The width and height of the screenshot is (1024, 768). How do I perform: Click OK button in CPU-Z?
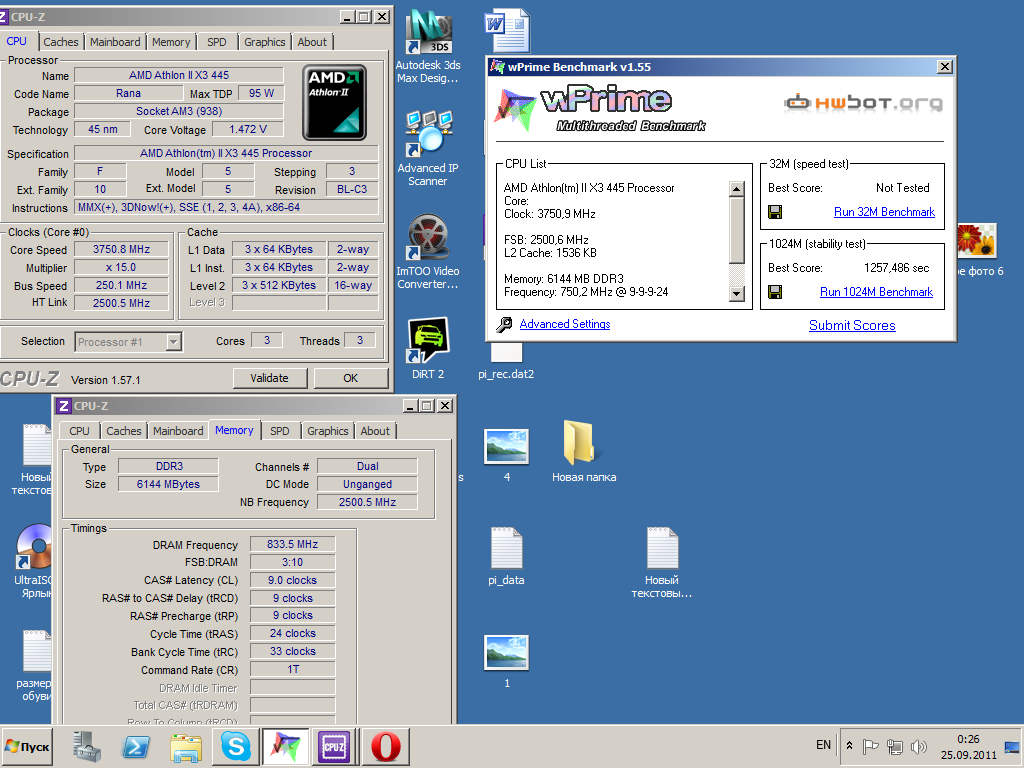coord(351,378)
